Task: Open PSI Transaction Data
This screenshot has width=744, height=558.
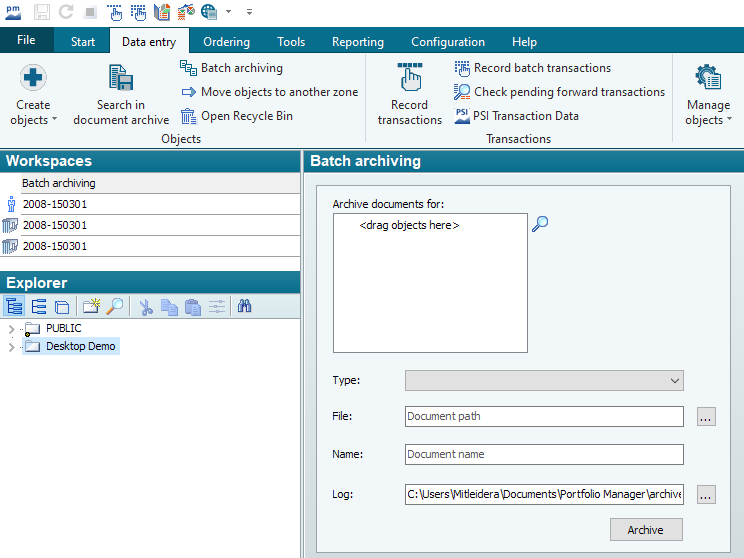Action: tap(516, 116)
